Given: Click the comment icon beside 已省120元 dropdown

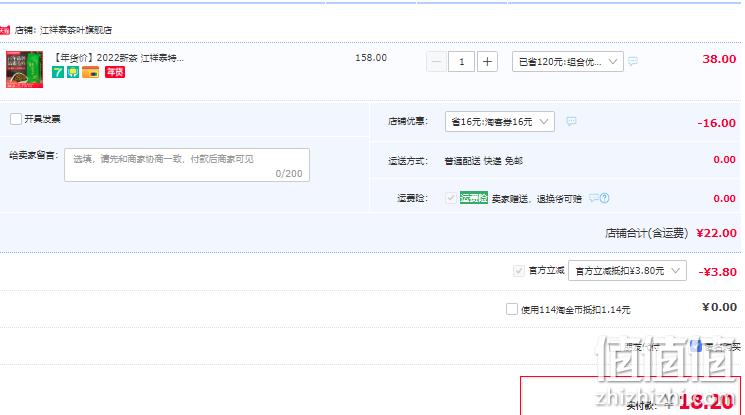Looking at the screenshot, I should pos(633,61).
